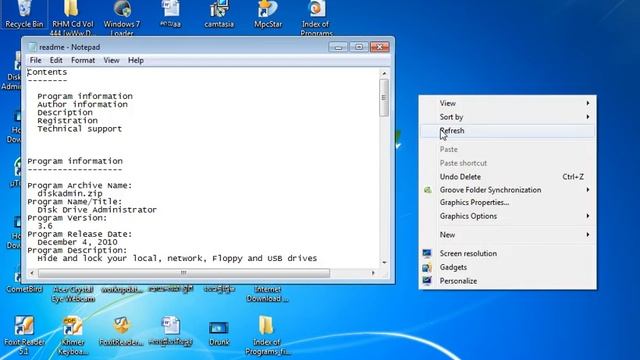Expand the Groove Folder Synchronization submenu
The image size is (640, 360).
(507, 190)
